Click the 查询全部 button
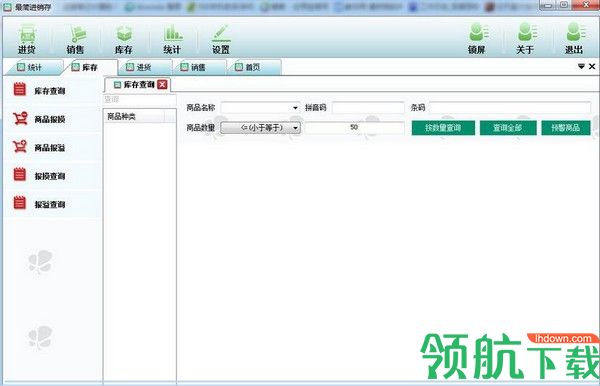 click(x=508, y=128)
